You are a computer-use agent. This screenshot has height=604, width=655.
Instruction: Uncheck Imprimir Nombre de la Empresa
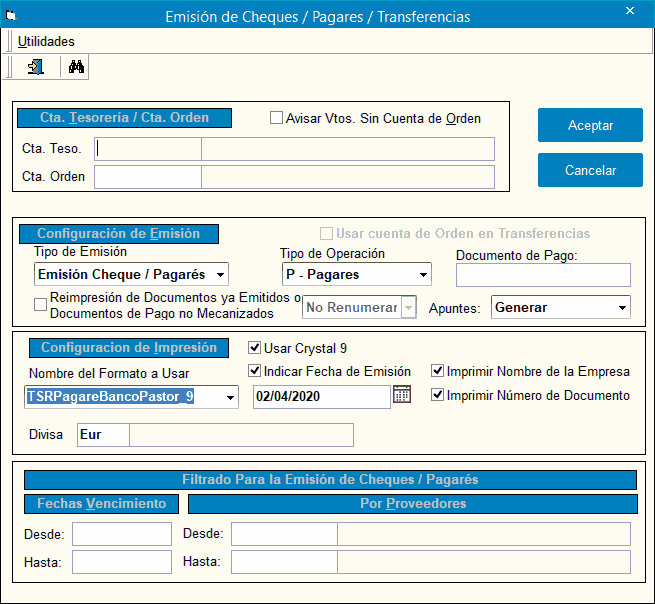[439, 371]
